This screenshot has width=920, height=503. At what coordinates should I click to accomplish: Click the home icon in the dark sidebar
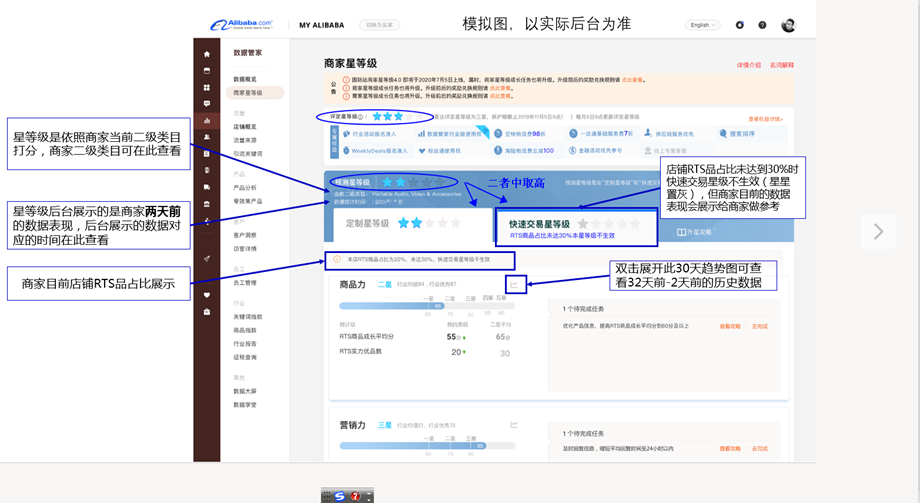click(x=207, y=54)
